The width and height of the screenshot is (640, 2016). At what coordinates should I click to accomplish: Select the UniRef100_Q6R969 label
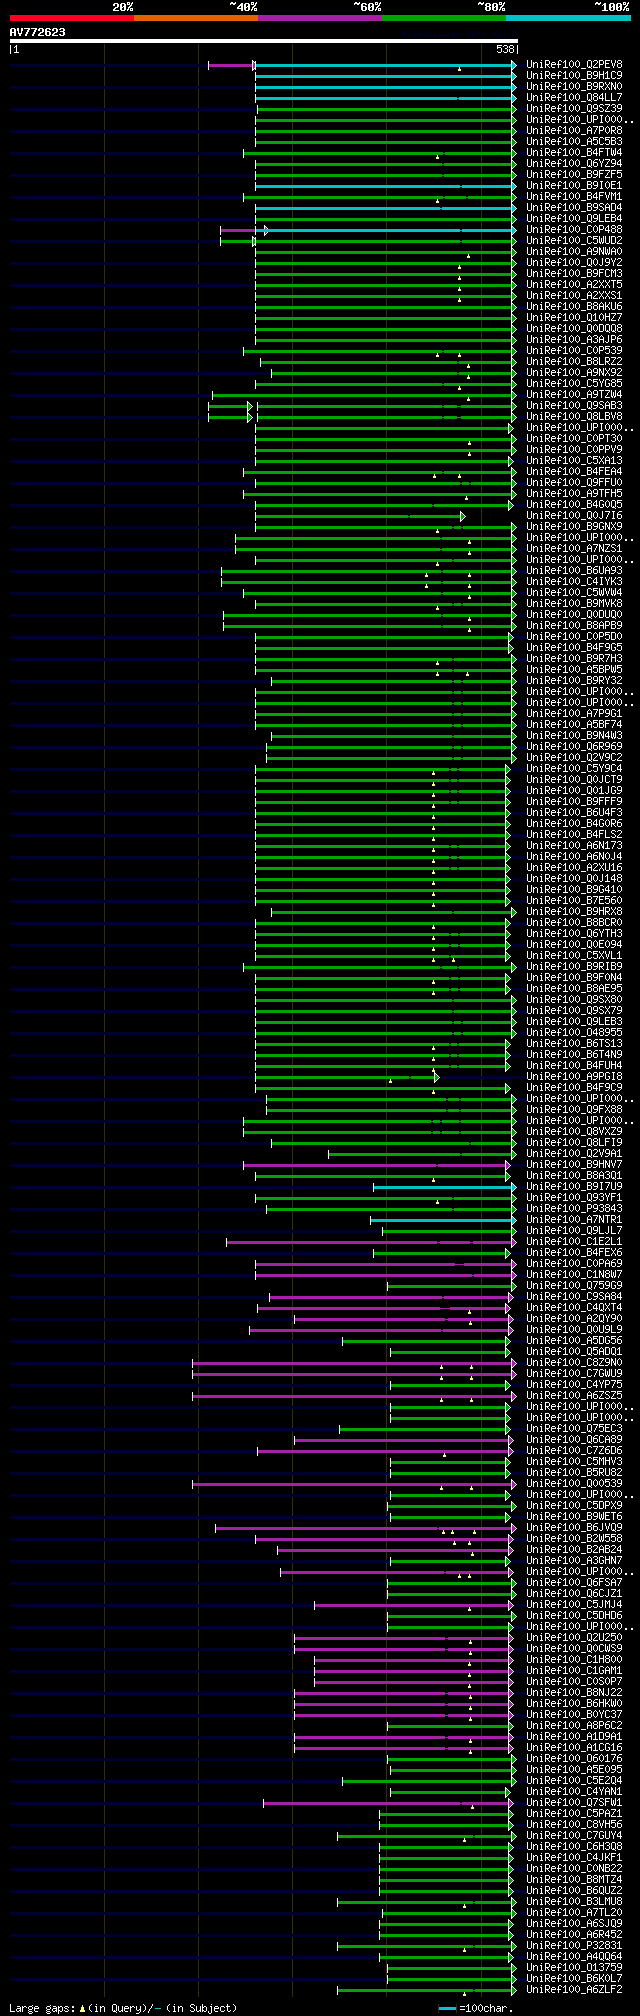pyautogui.click(x=574, y=746)
